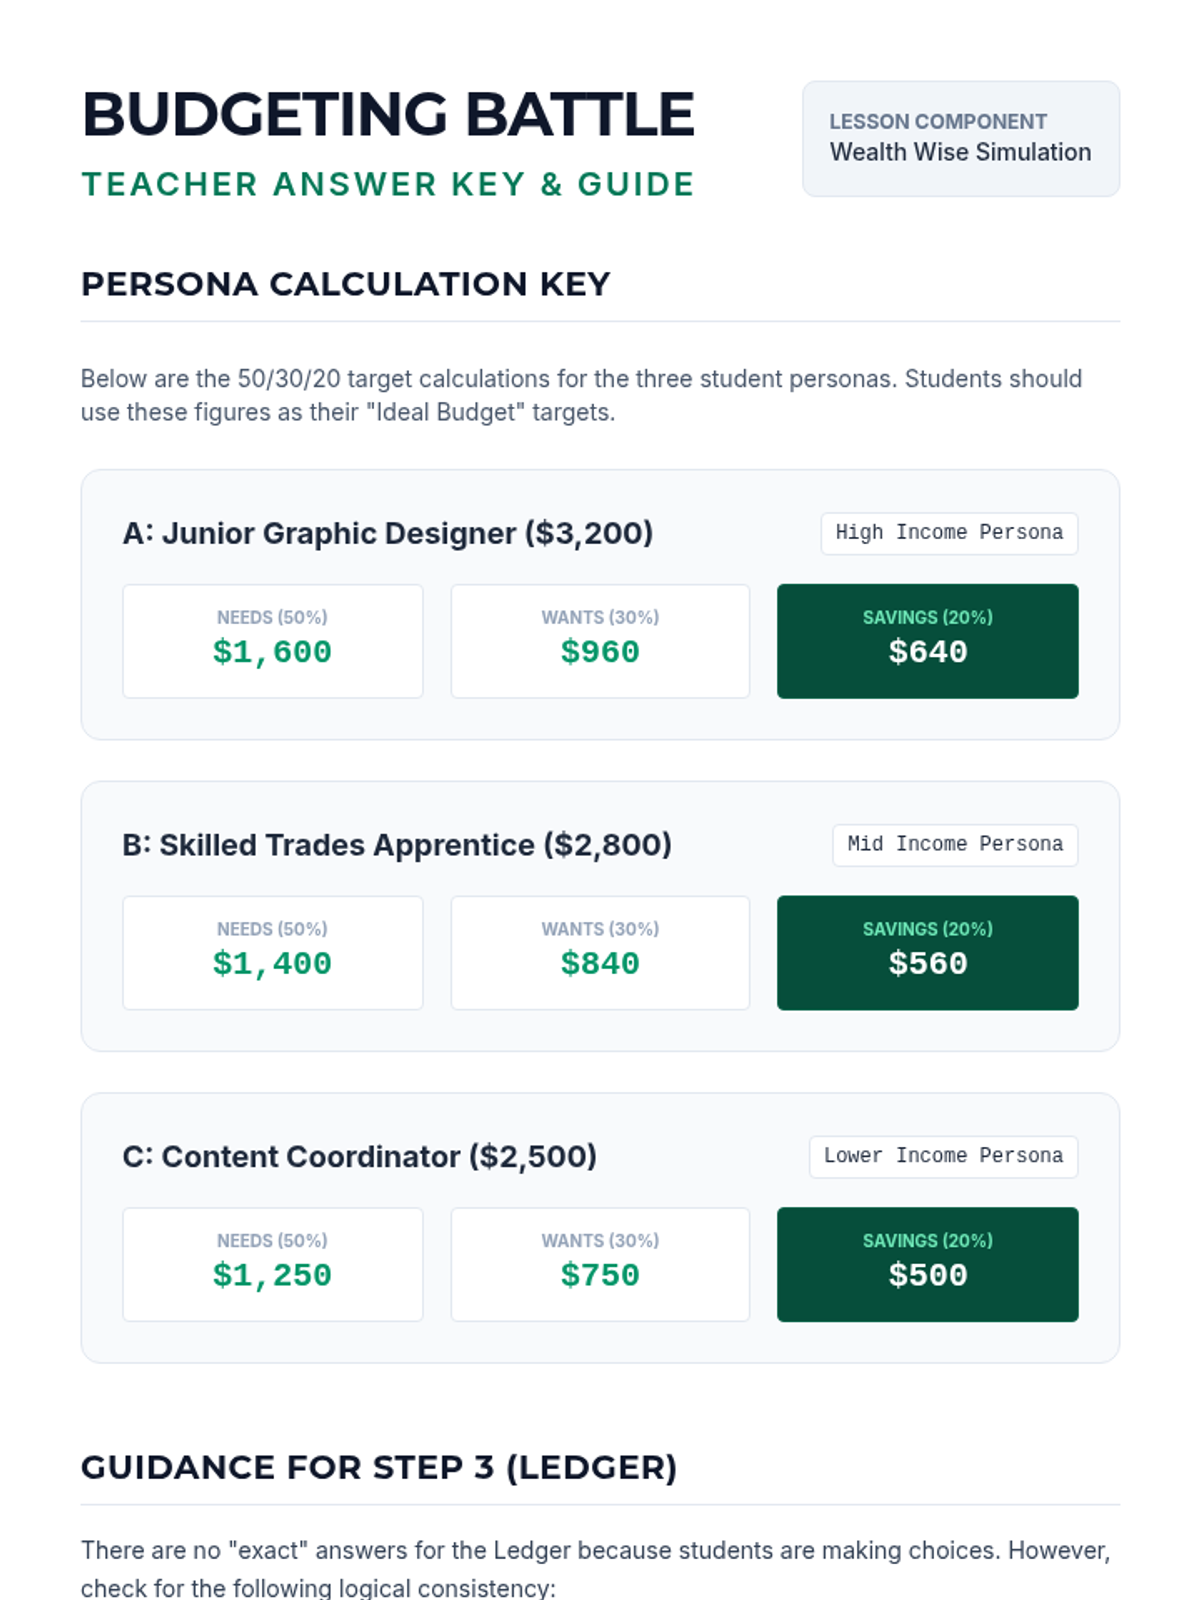Click the $1,250 Needs box

(x=272, y=1265)
